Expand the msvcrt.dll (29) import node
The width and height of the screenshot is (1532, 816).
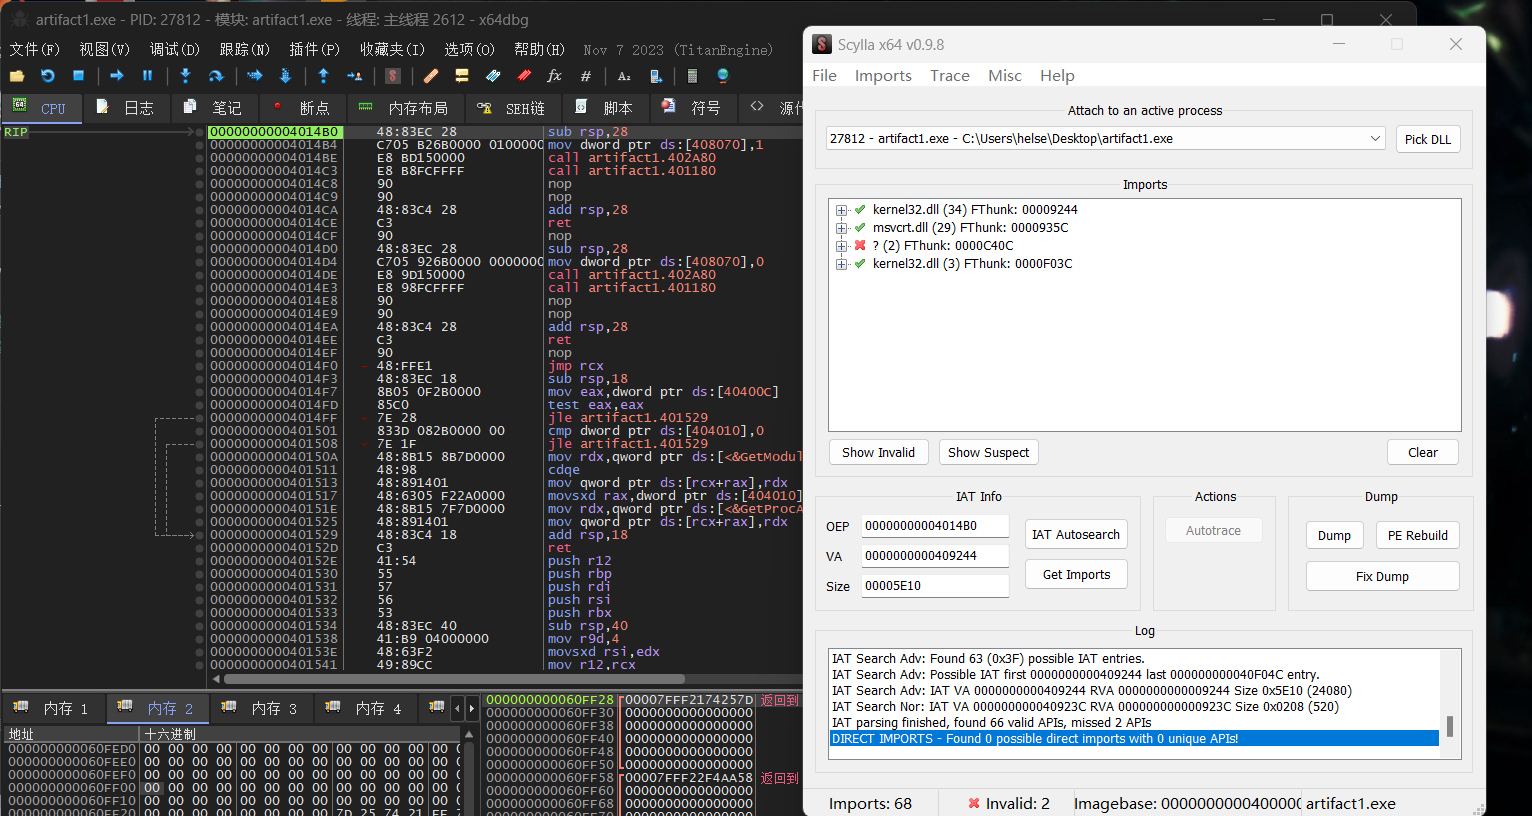[x=842, y=228]
